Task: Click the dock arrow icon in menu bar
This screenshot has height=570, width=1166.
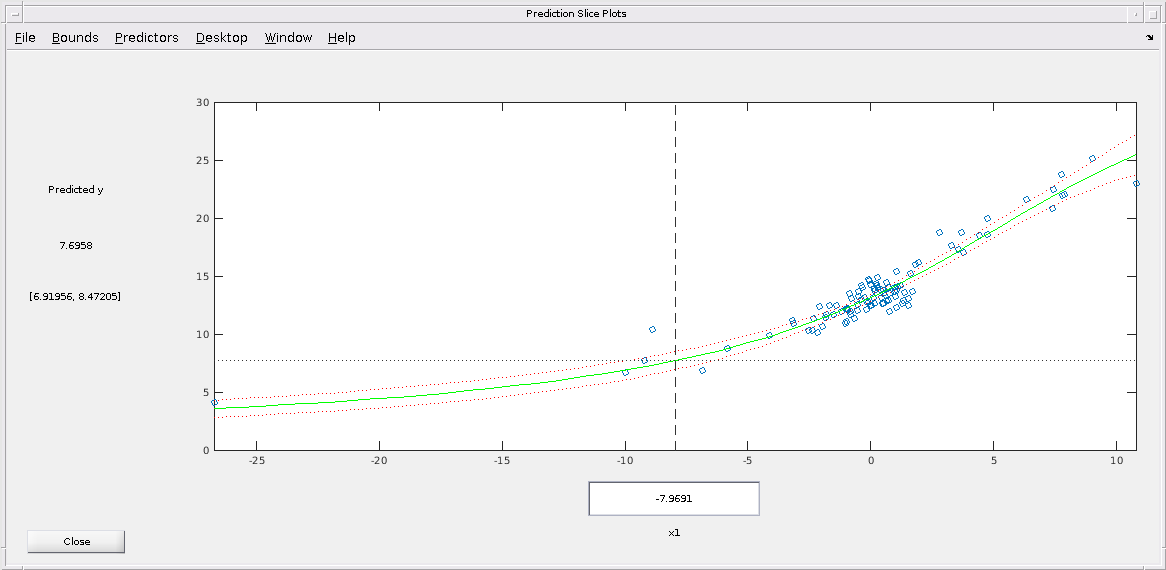Action: (1150, 37)
